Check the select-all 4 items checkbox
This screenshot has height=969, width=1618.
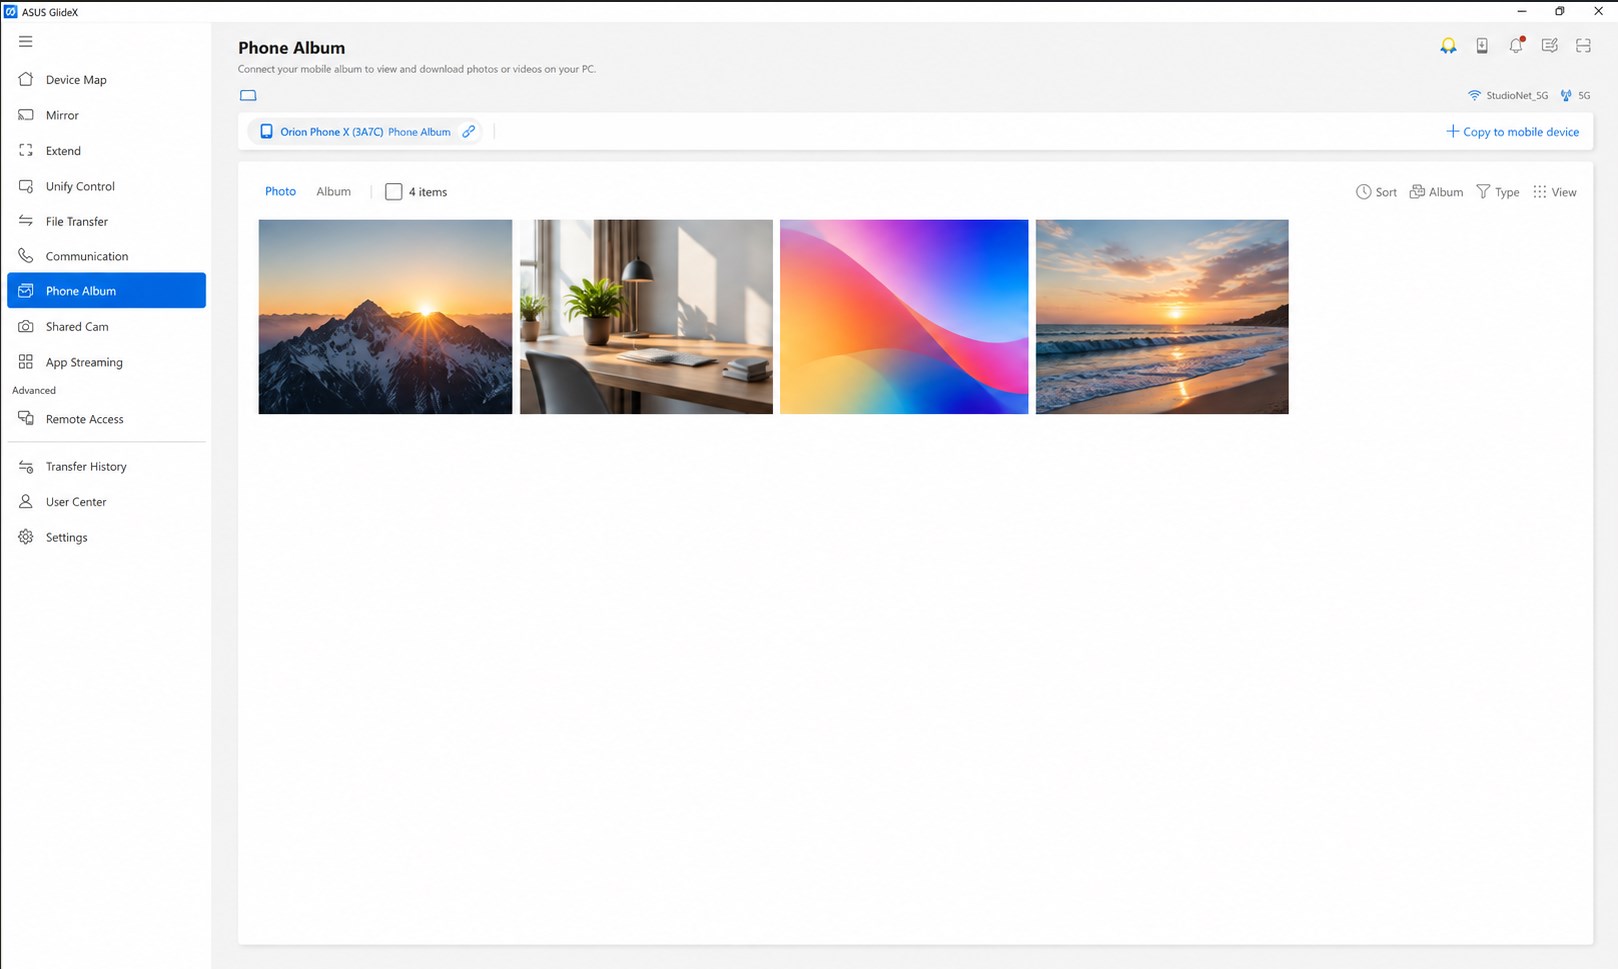[394, 192]
